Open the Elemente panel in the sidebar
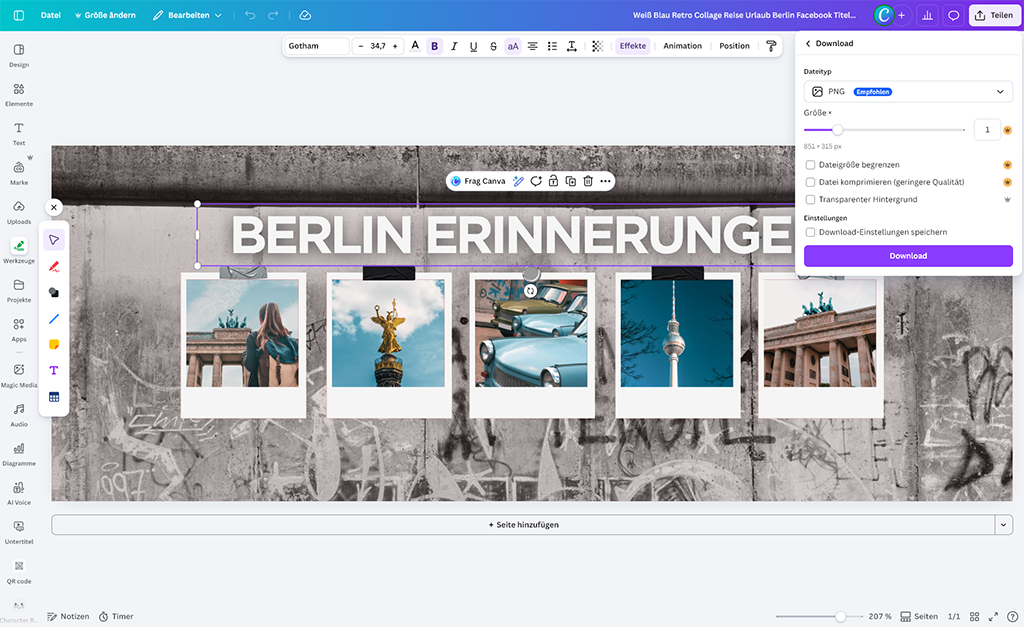The height and width of the screenshot is (627, 1024). [x=18, y=95]
